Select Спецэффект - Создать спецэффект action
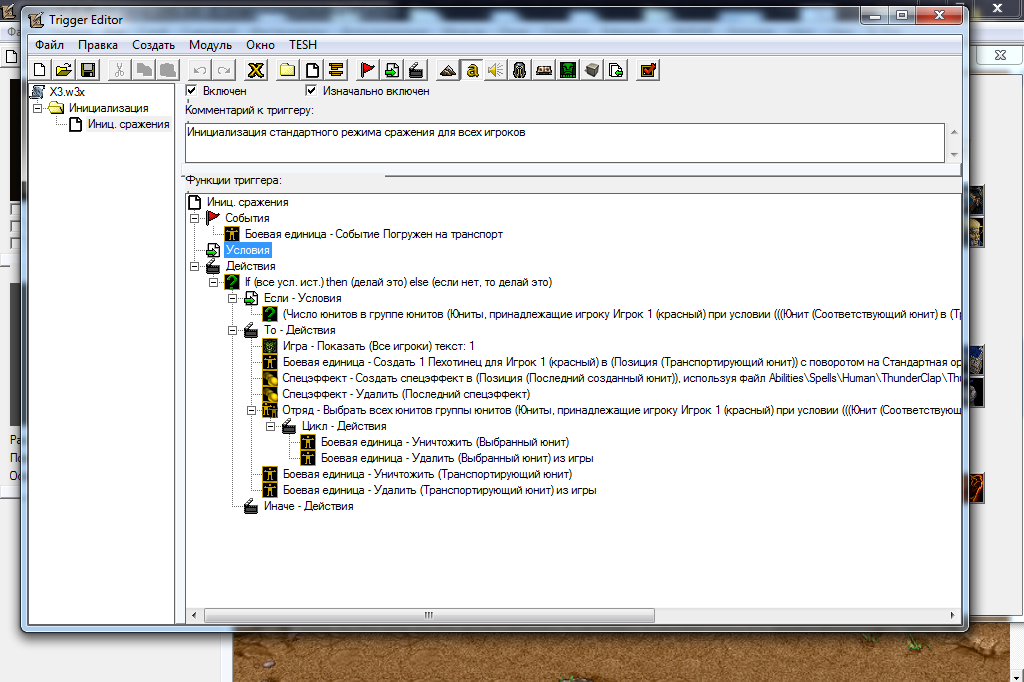Screen dimensions: 1024x682 (621, 378)
